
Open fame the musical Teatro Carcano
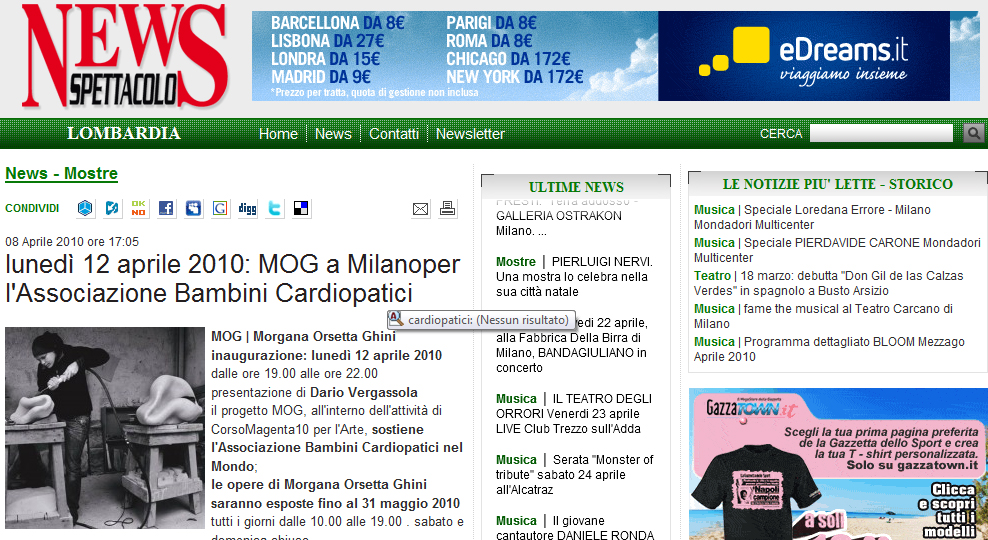coord(823,316)
